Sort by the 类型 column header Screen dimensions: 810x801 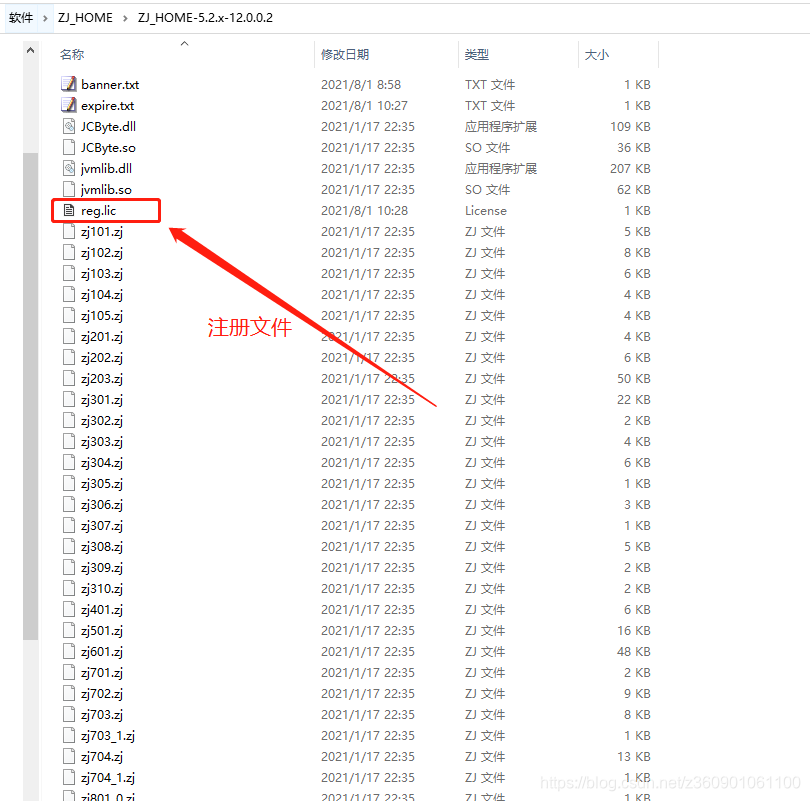point(476,54)
